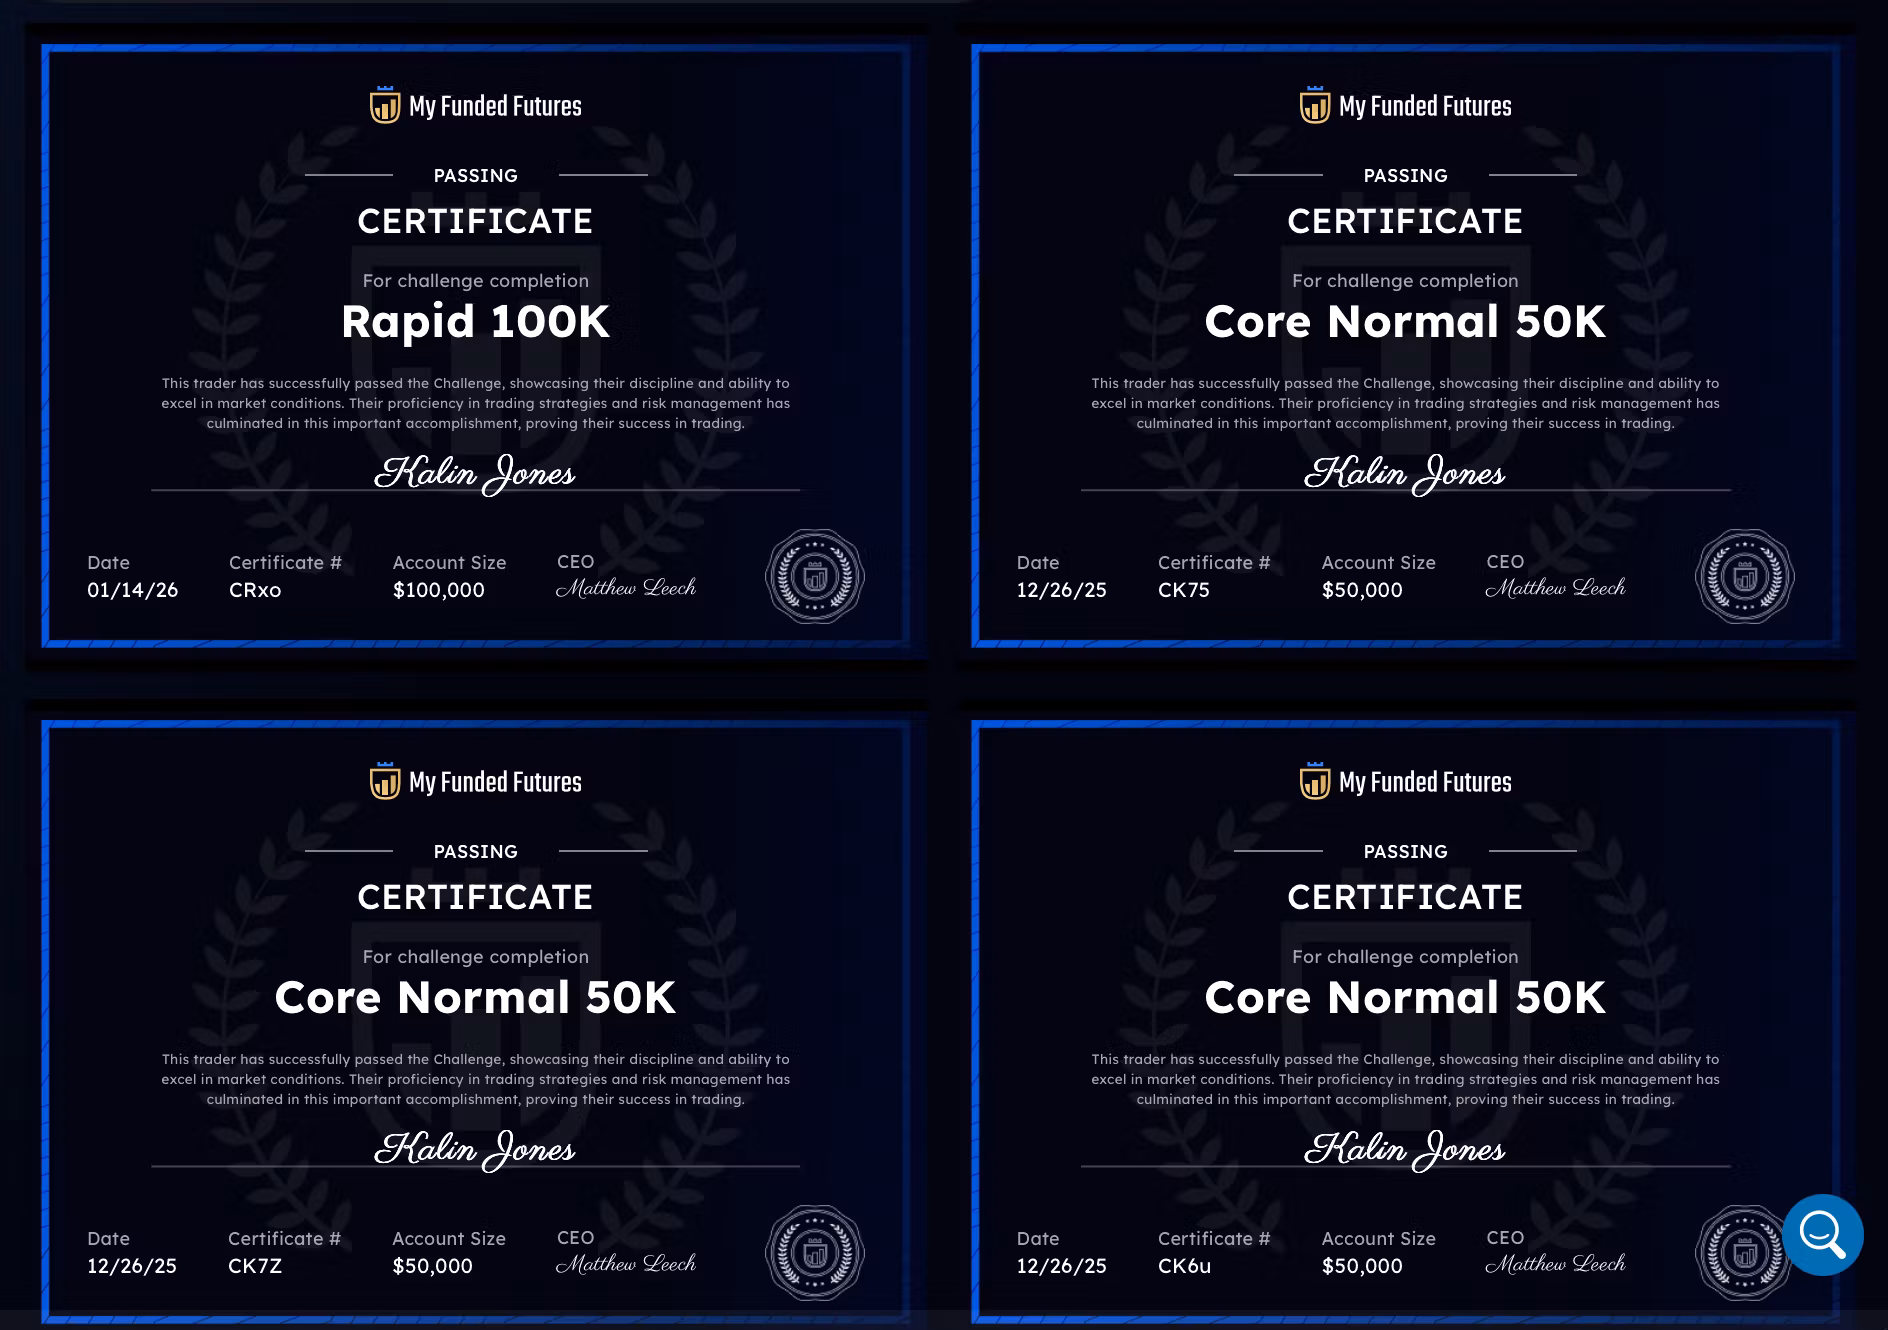Click My Funded Futures logo on certificate CK6u
Screen dimensions: 1888x1330
coord(1405,782)
